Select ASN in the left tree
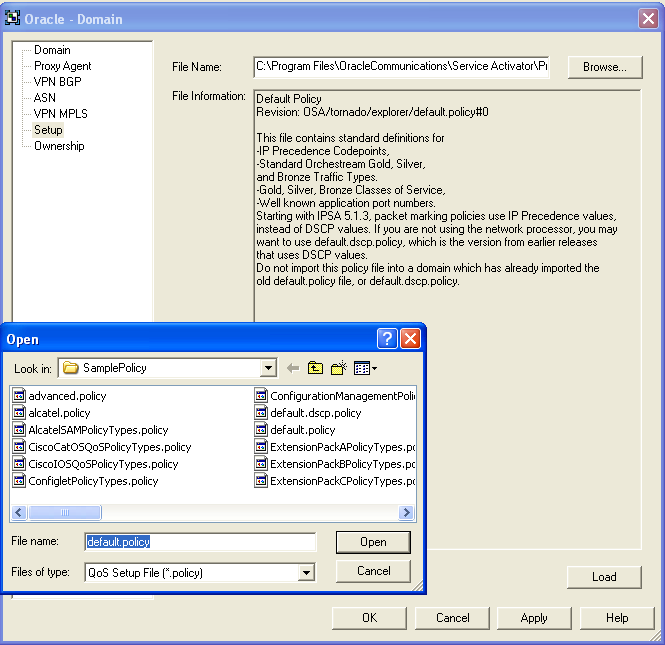Image resolution: width=665 pixels, height=645 pixels. point(45,98)
